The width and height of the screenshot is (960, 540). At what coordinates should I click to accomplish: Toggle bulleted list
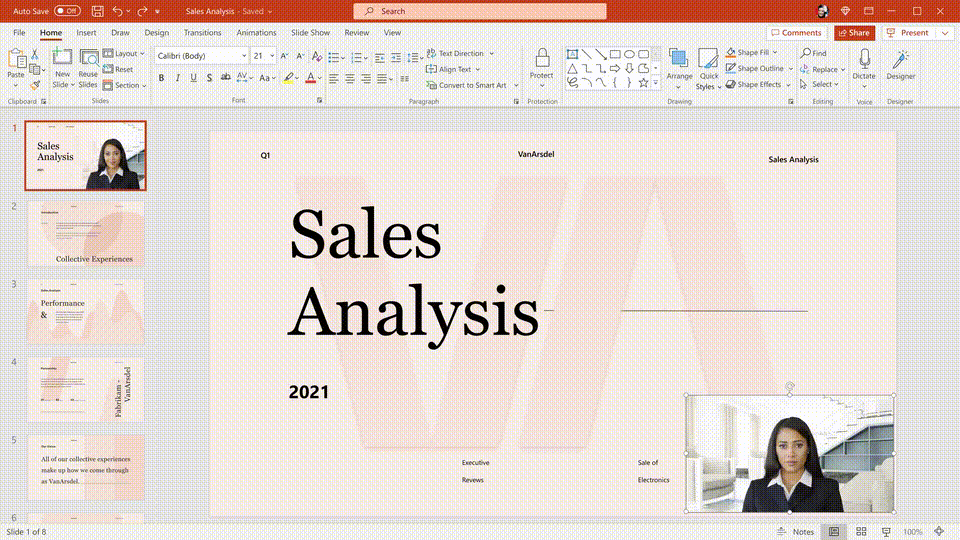334,58
